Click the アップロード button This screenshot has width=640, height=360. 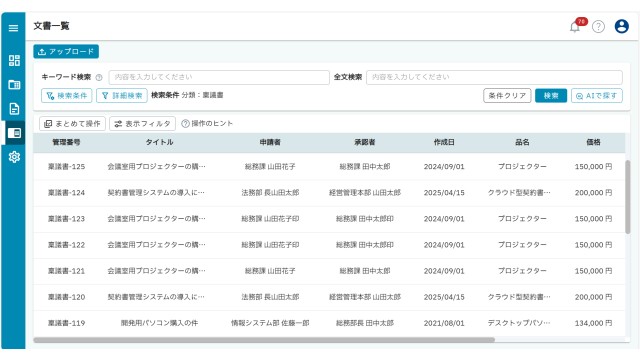(x=66, y=51)
